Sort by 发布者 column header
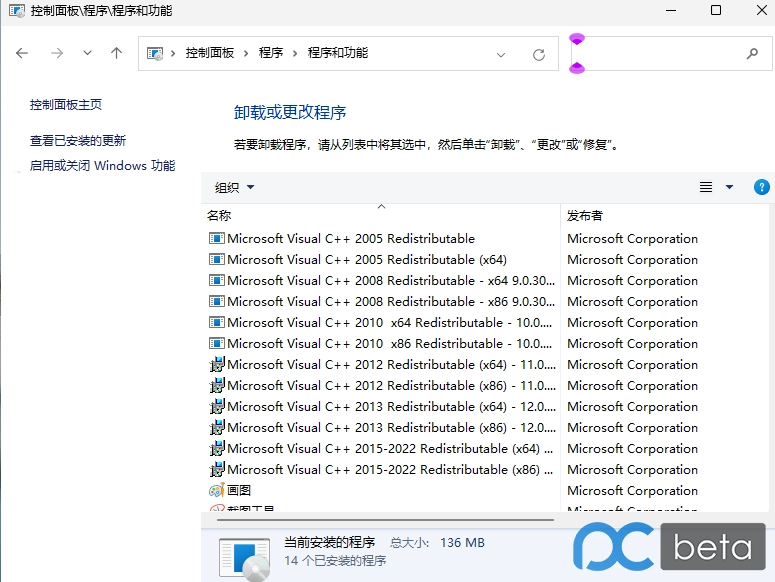 [665, 215]
